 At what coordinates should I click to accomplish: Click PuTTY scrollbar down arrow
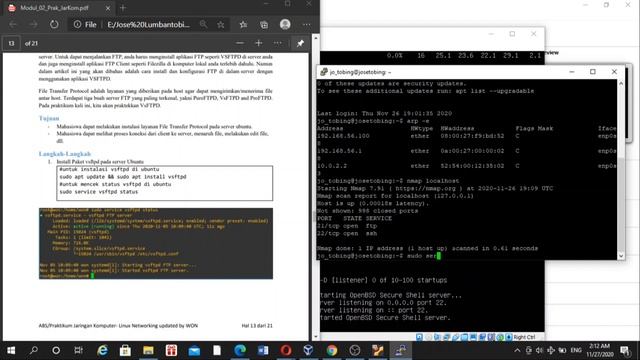point(621,256)
